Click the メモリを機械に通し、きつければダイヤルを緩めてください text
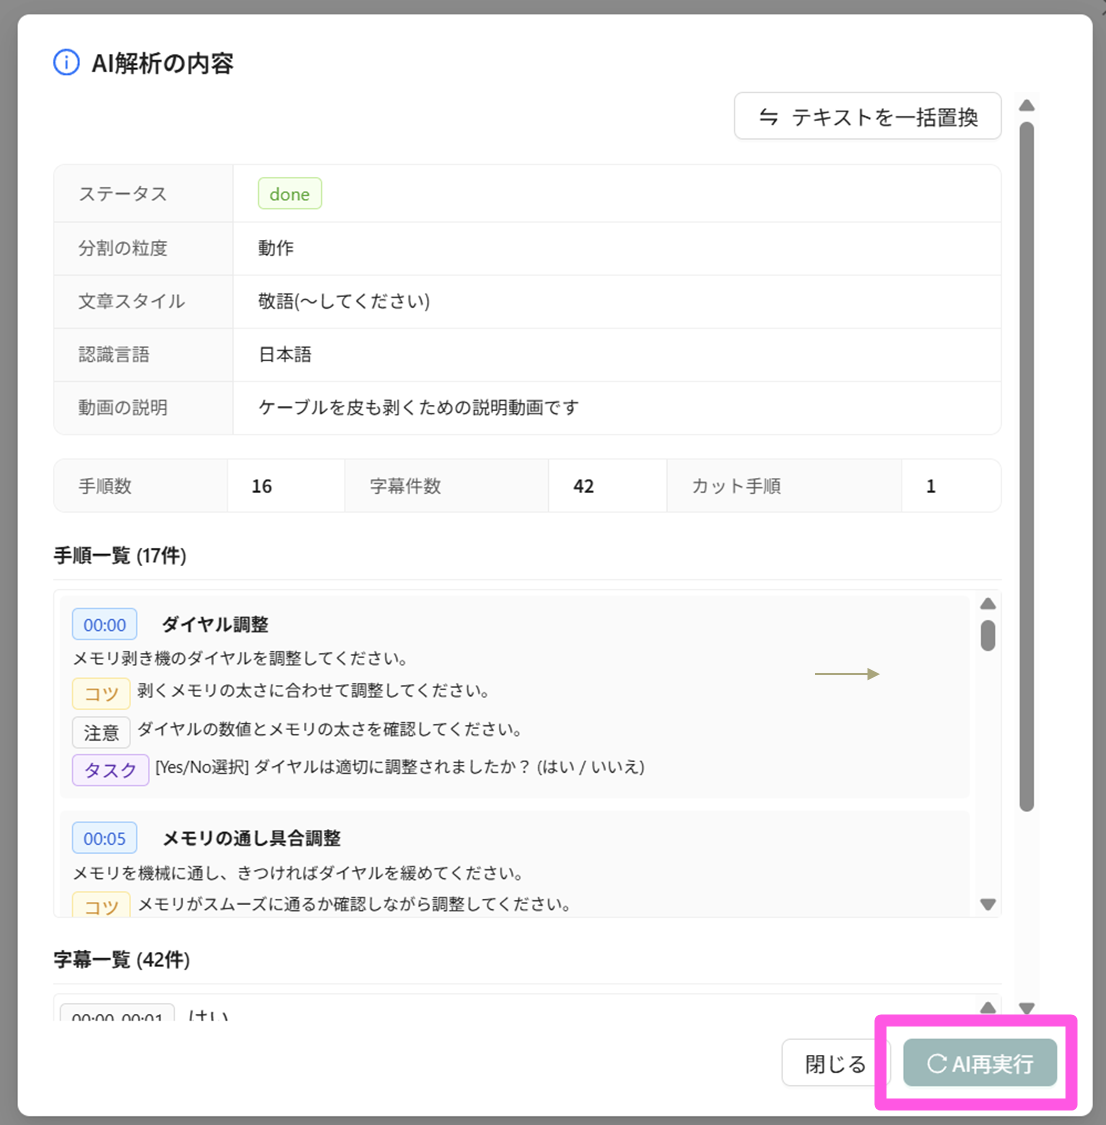 point(298,872)
